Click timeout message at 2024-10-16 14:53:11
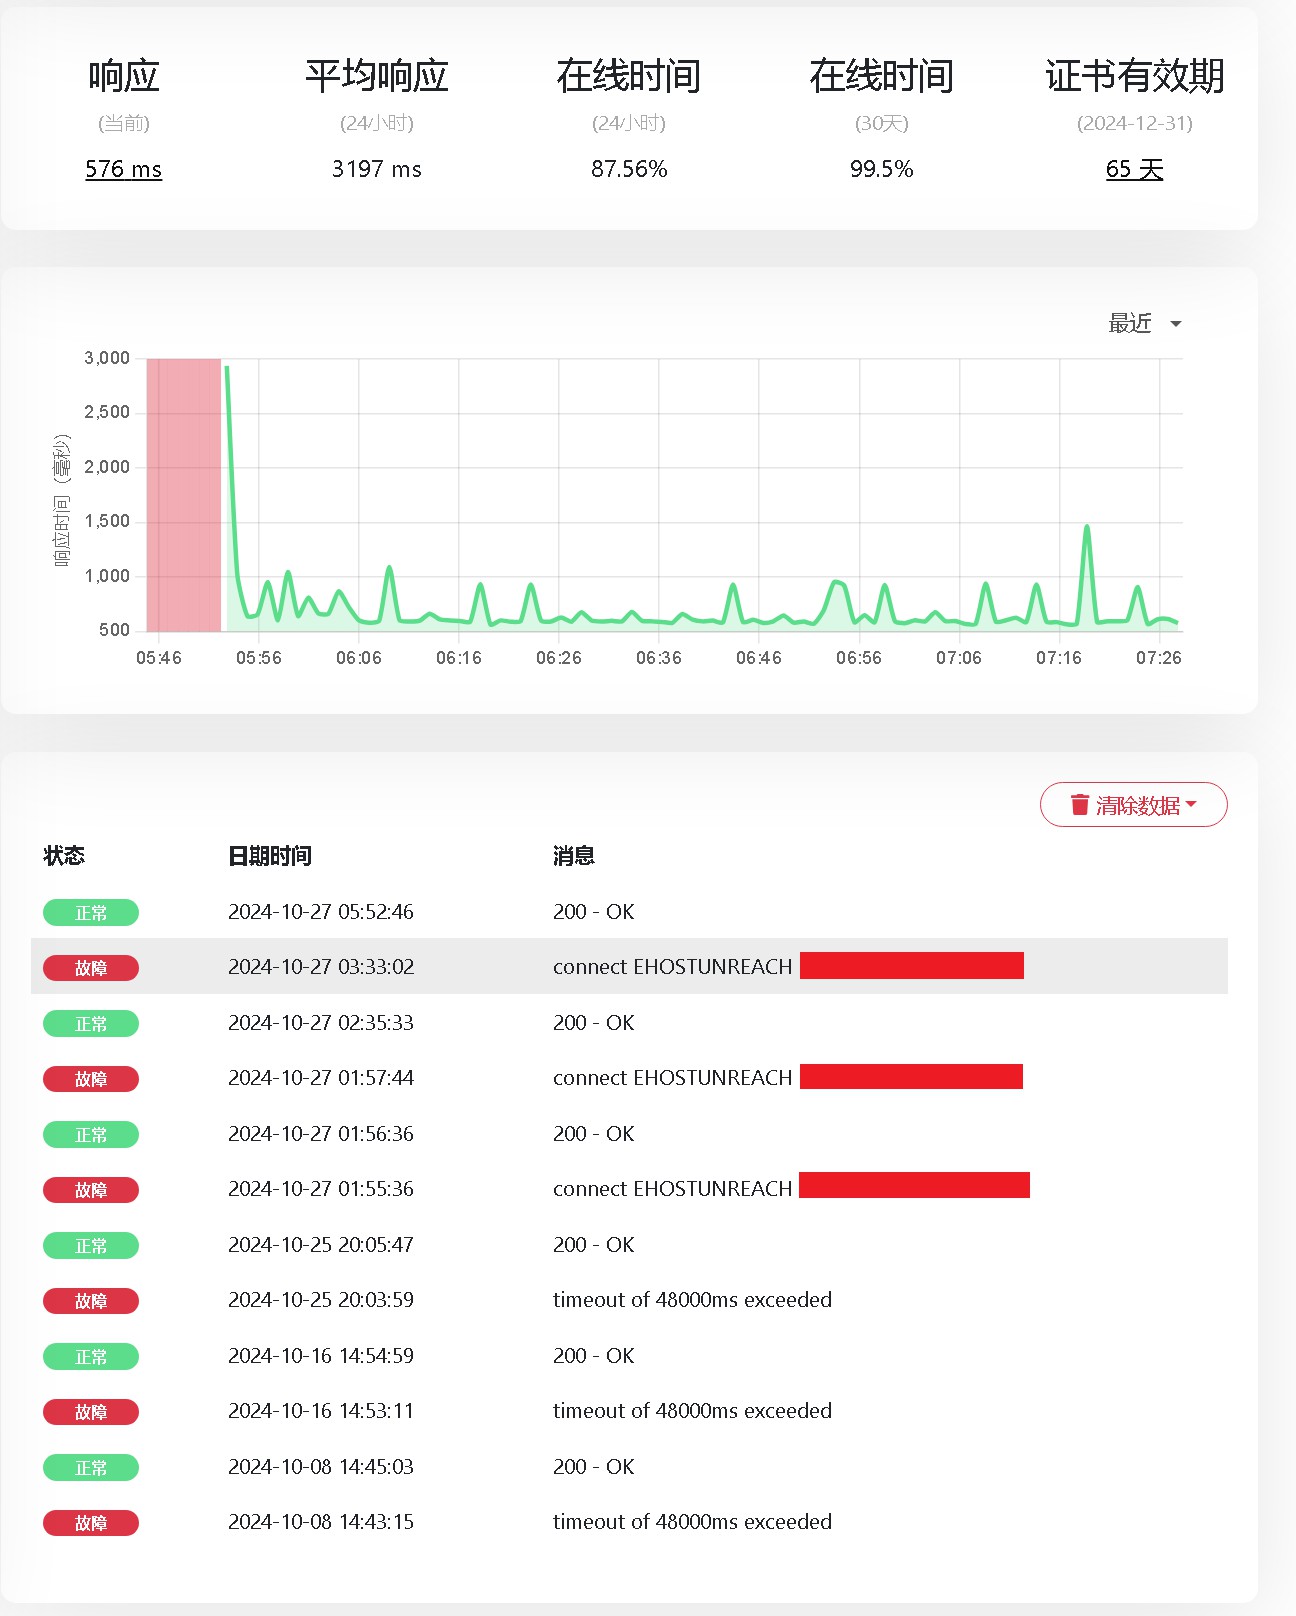 (x=692, y=1411)
